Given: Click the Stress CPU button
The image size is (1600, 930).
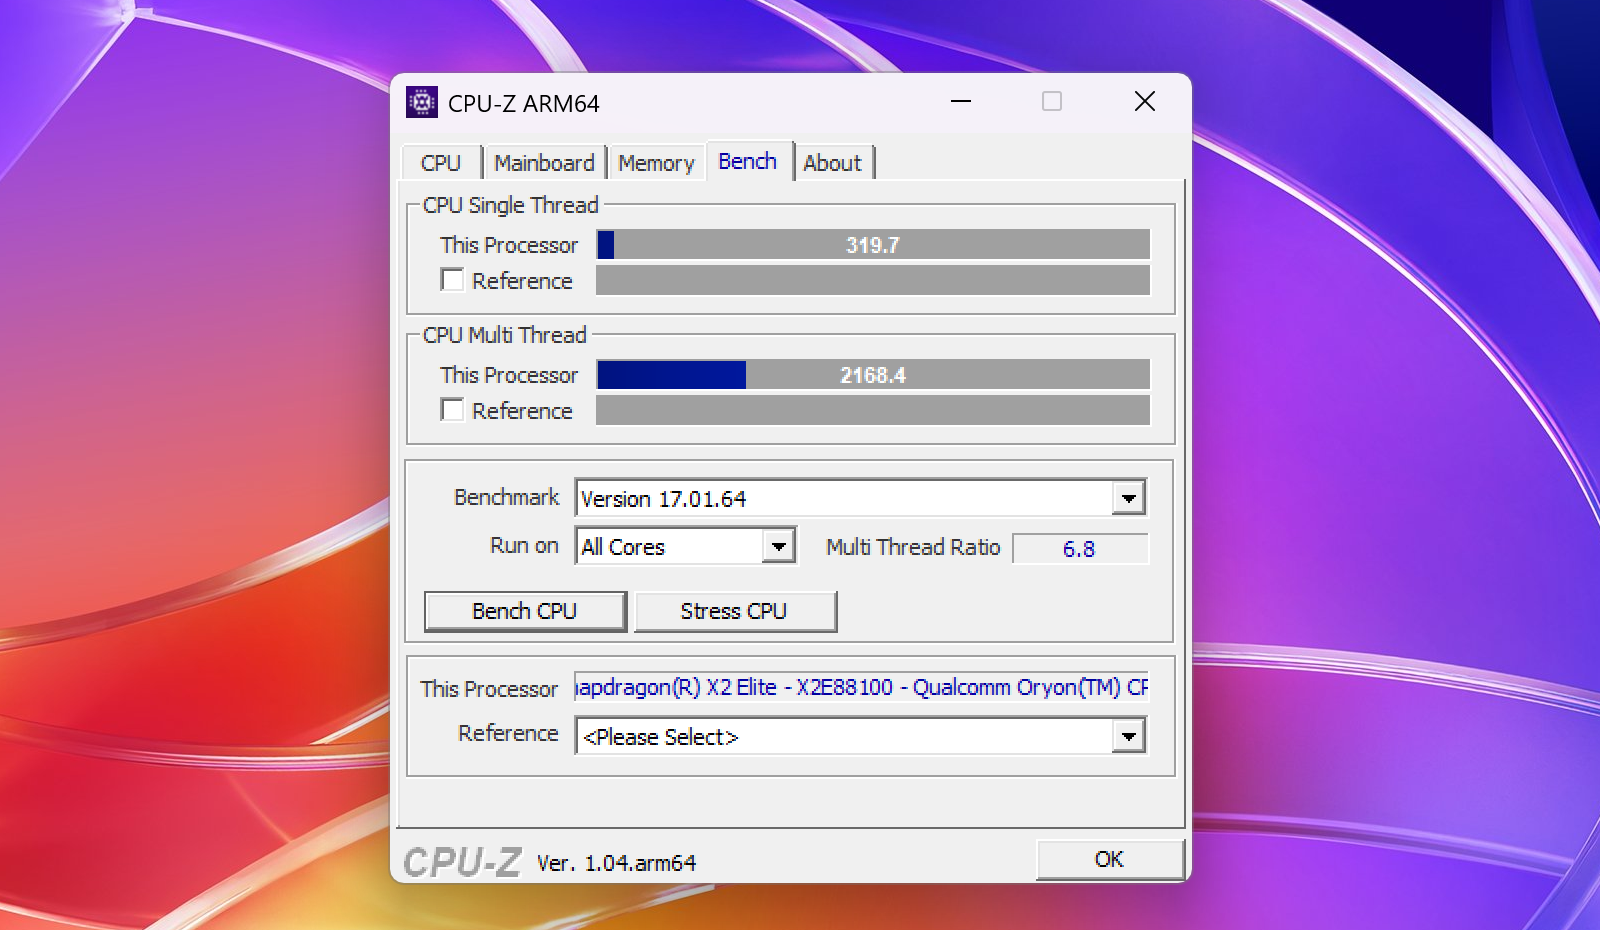Looking at the screenshot, I should click(x=735, y=611).
